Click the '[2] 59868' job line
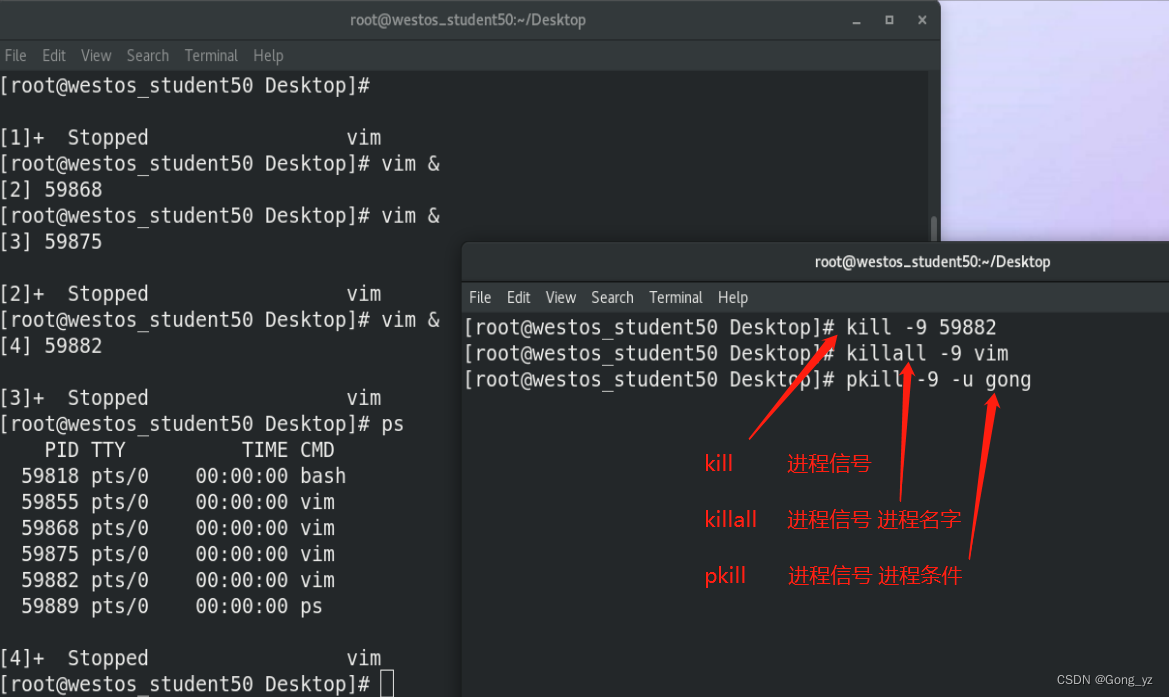This screenshot has height=697, width=1169. [x=51, y=189]
